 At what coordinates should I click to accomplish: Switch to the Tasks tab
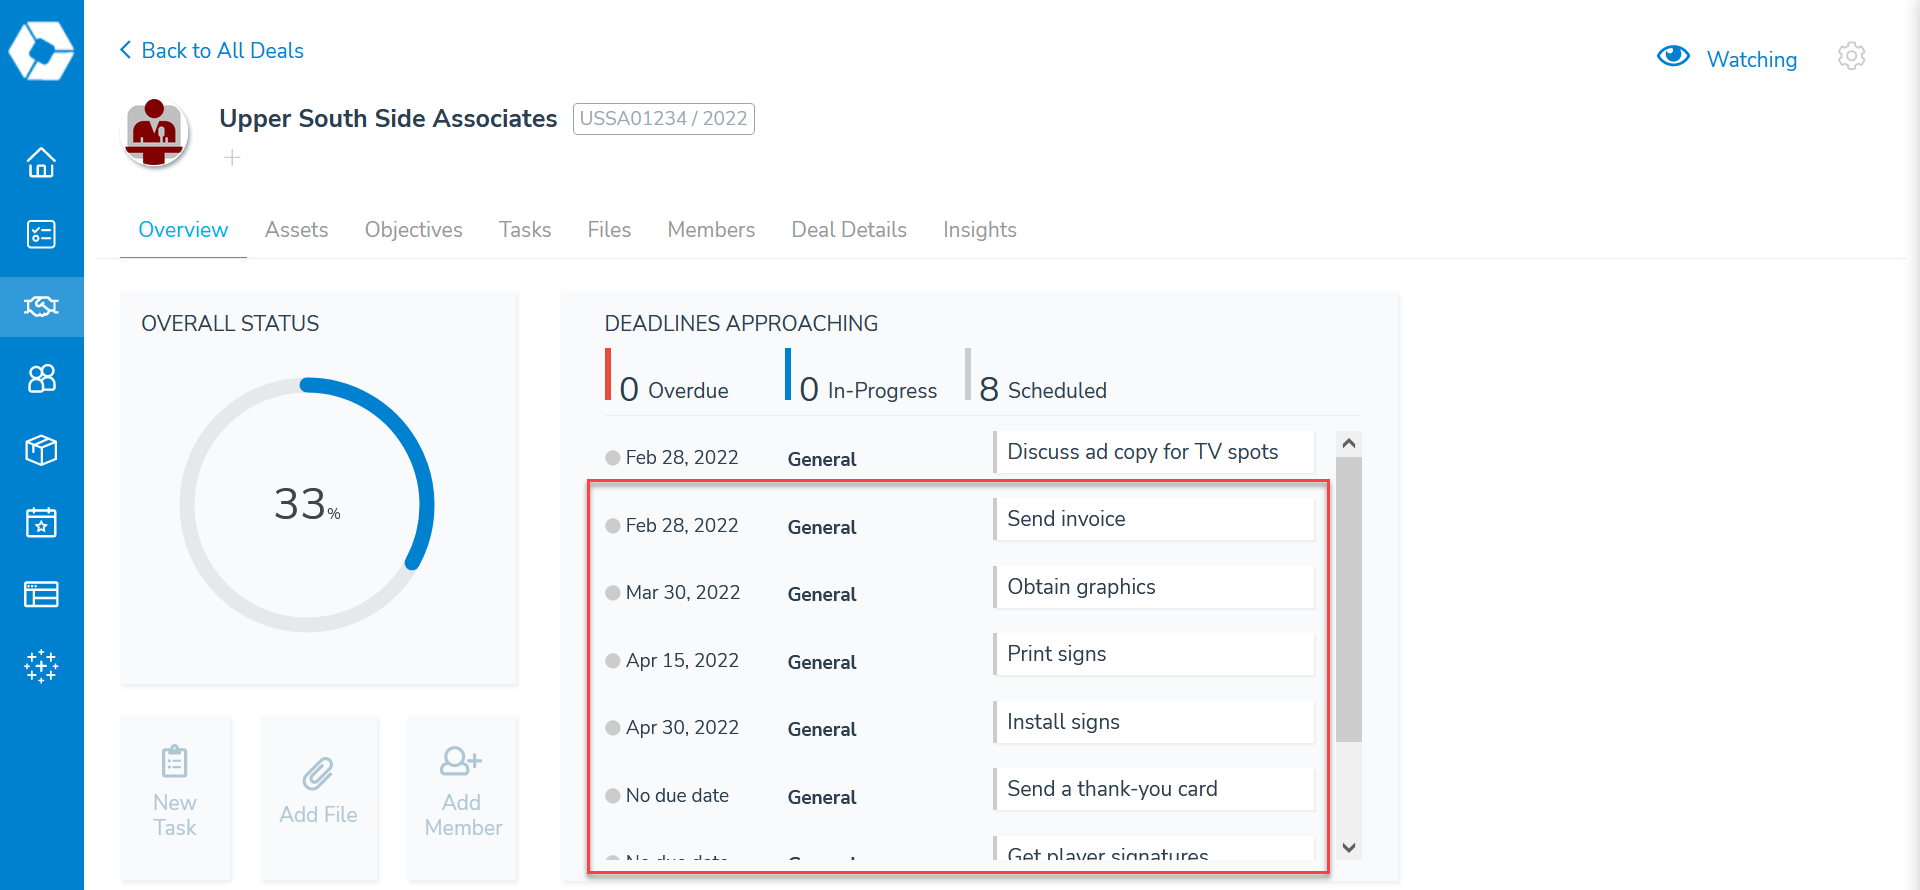click(525, 230)
